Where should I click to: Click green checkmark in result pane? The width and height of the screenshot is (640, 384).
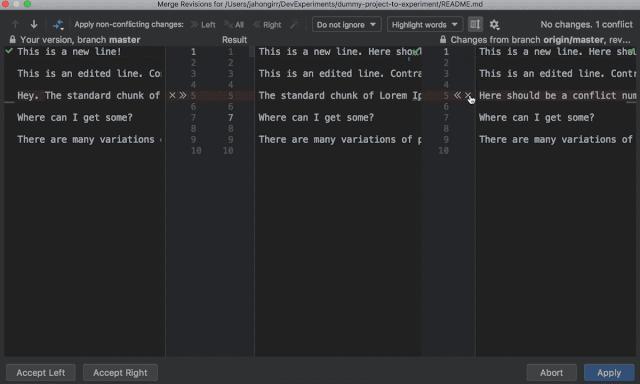[x=416, y=52]
